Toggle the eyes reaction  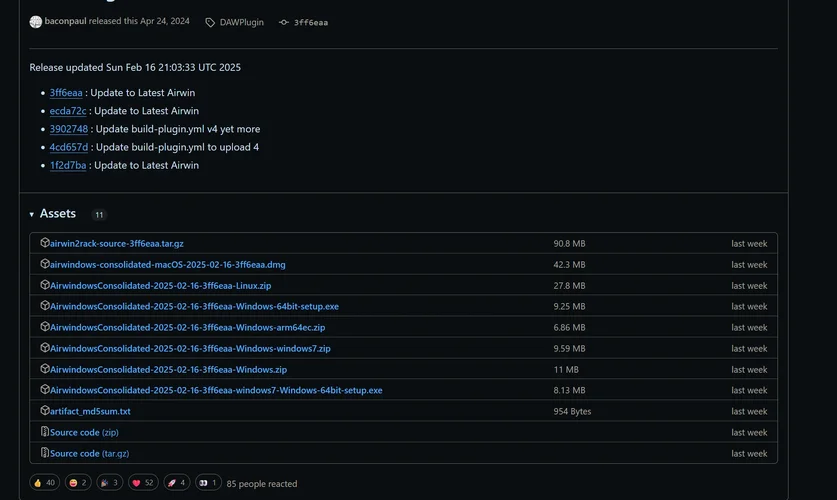[208, 483]
